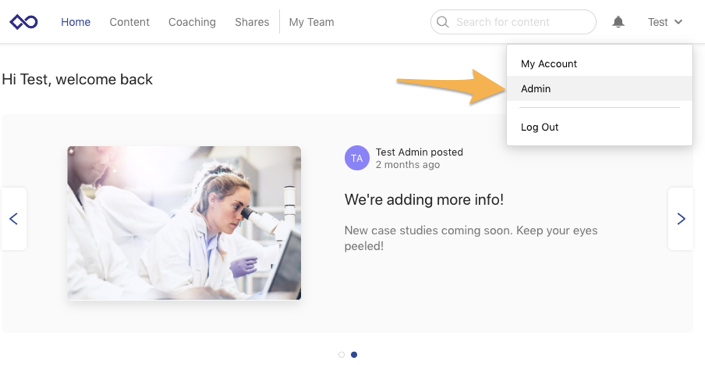Click "Test Admin posted" author text
This screenshot has height=365, width=705.
[x=419, y=152]
